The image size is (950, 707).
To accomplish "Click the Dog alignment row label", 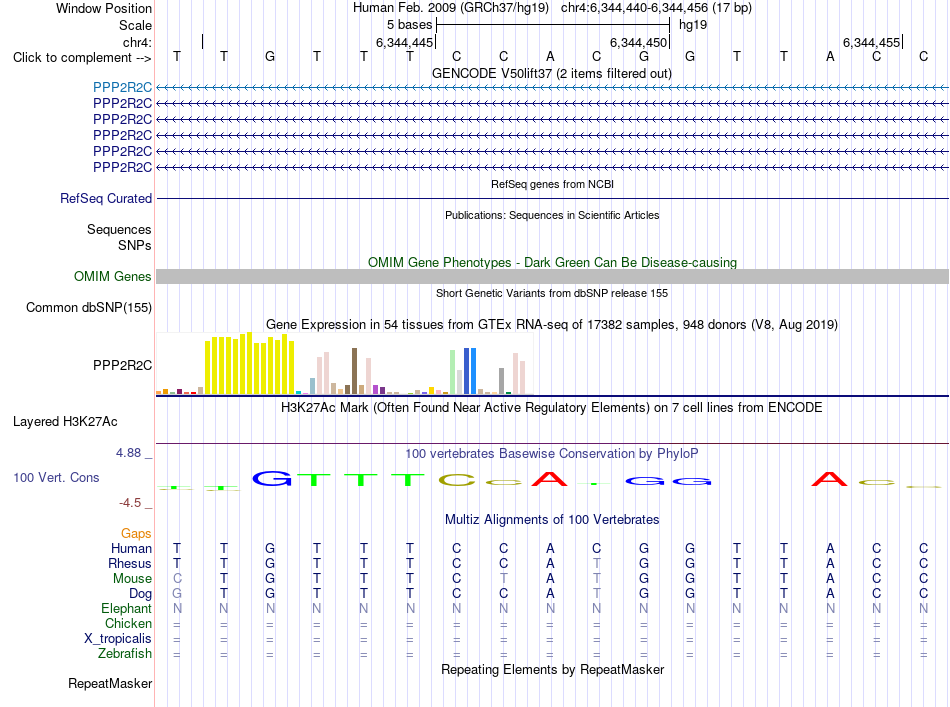I will coord(141,594).
